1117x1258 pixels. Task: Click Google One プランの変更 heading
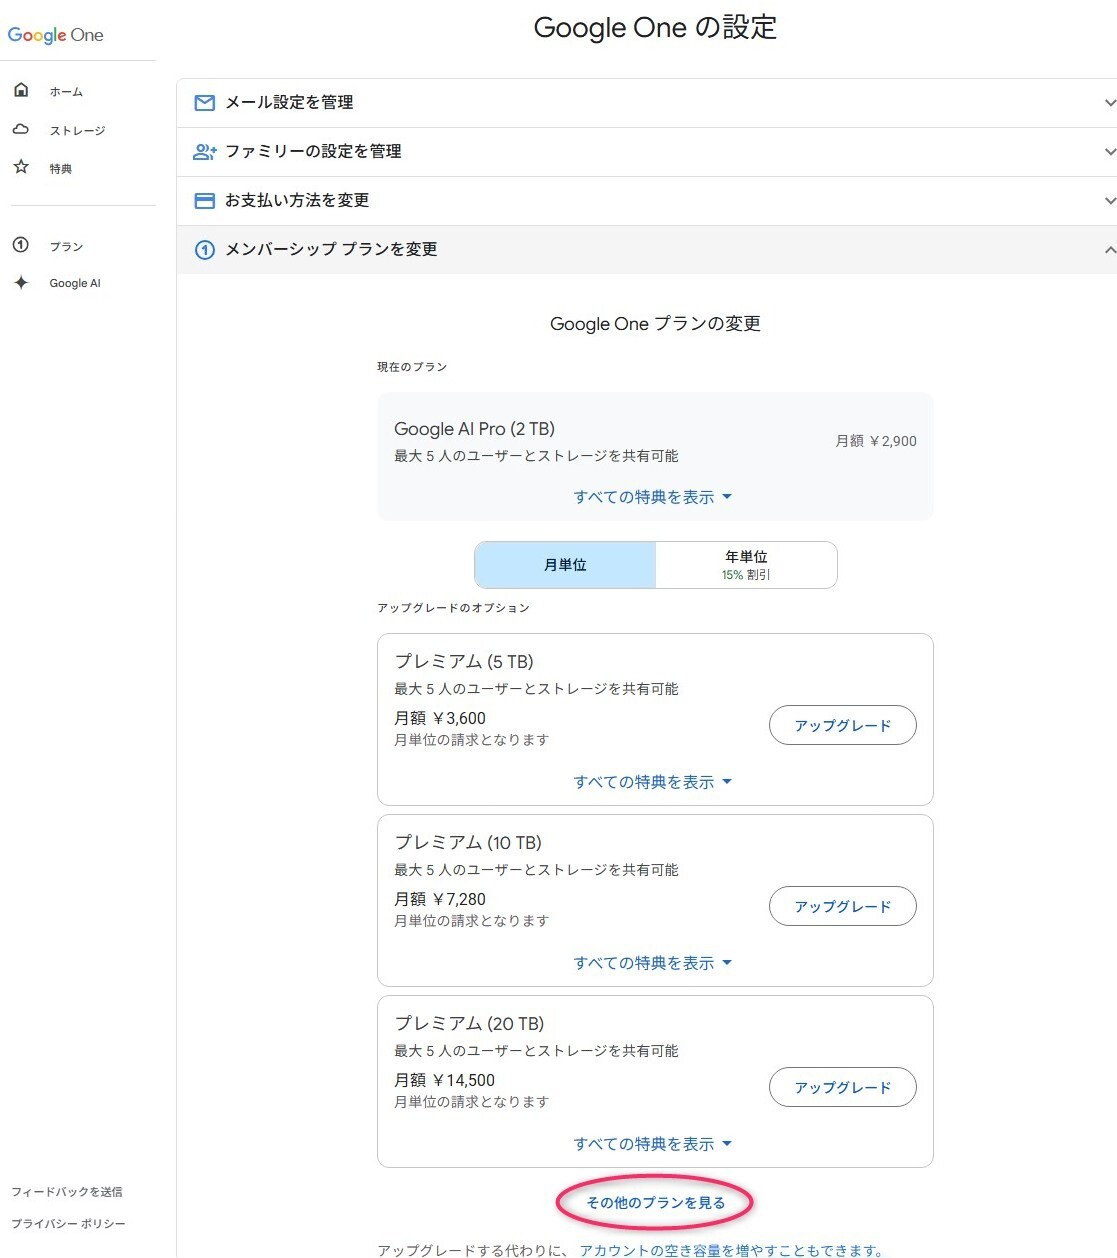(655, 324)
